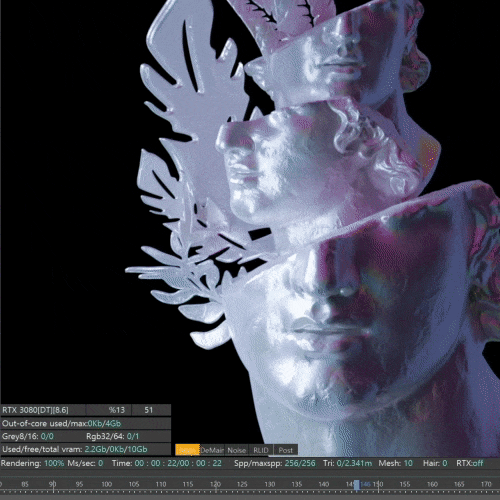Click the blue timeline playhead handle
This screenshot has width=500, height=500.
pos(356,485)
